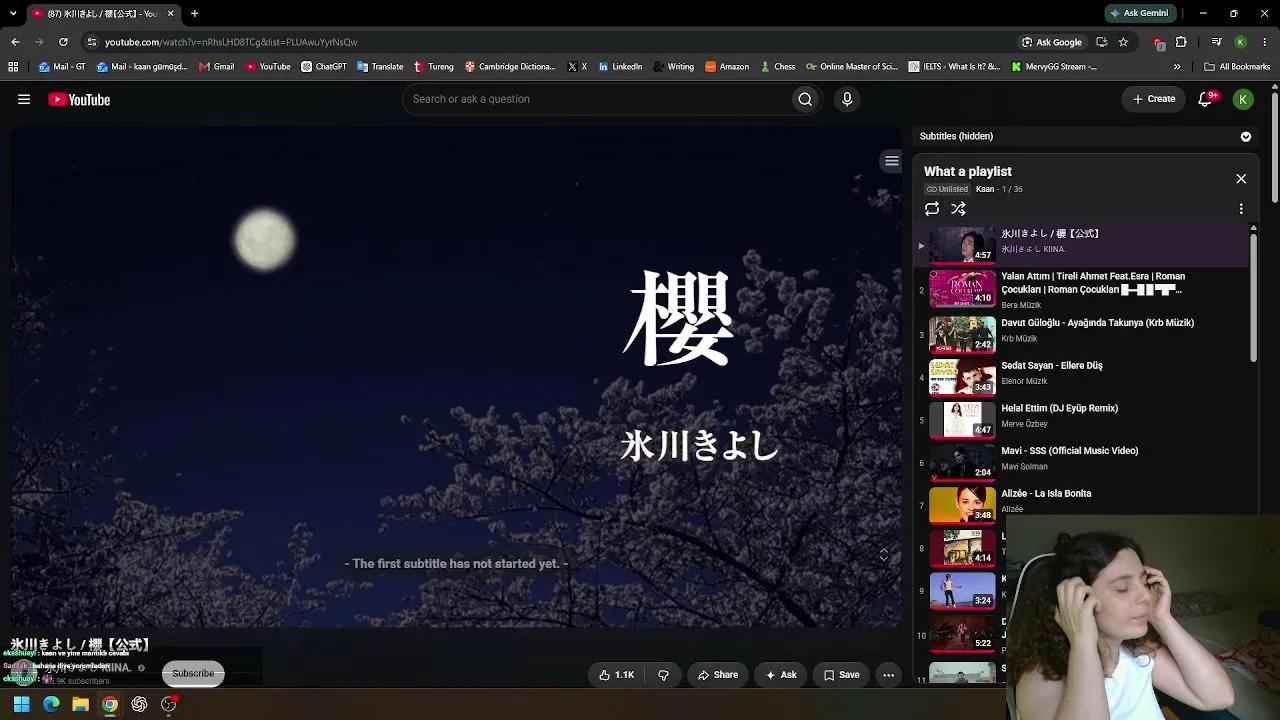
Task: Open File Explorer from the taskbar
Action: coord(80,704)
